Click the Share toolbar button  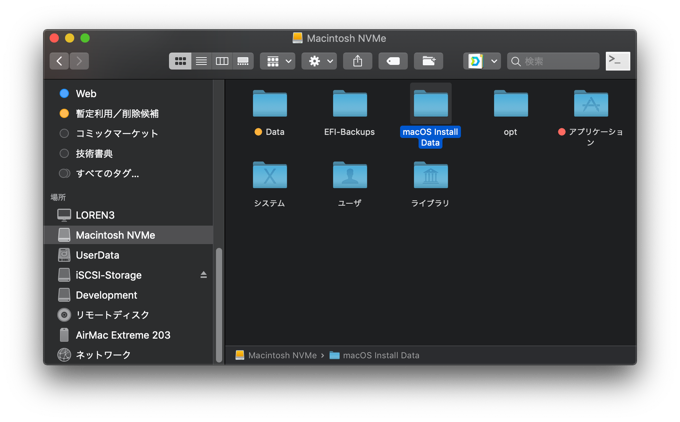coord(357,61)
